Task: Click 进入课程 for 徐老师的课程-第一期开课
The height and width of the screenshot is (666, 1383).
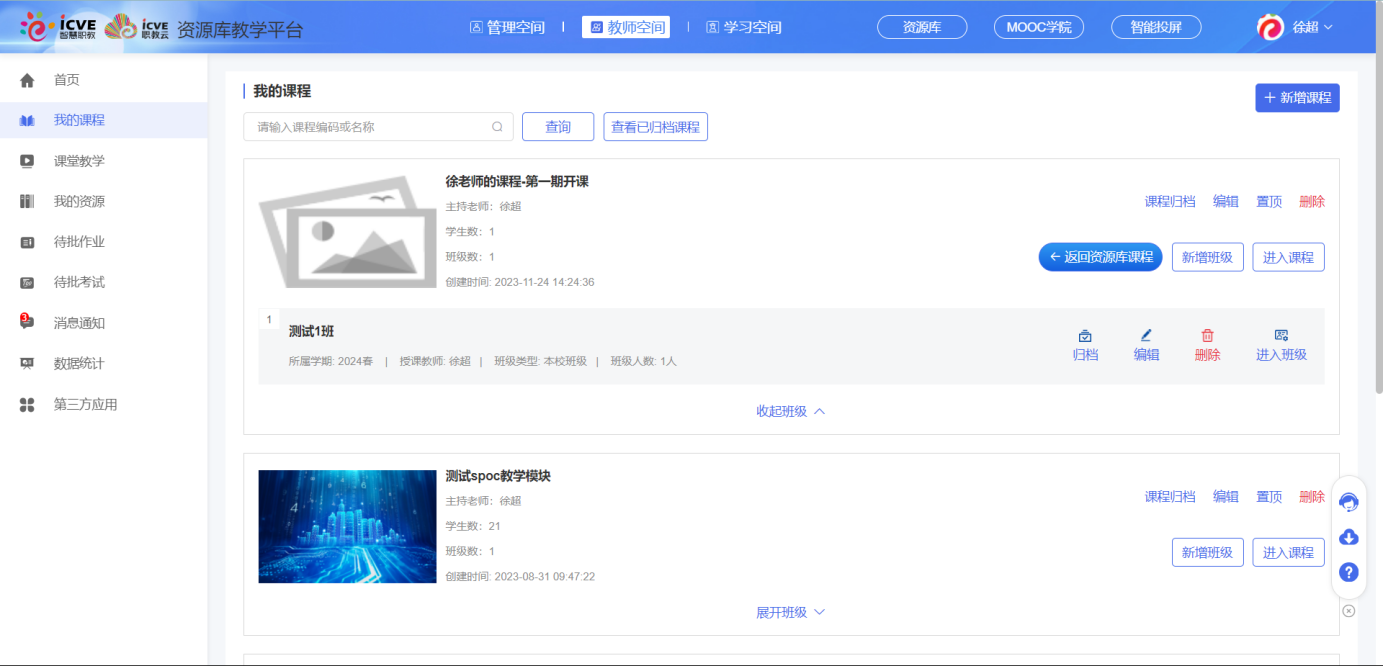Action: (x=1288, y=257)
